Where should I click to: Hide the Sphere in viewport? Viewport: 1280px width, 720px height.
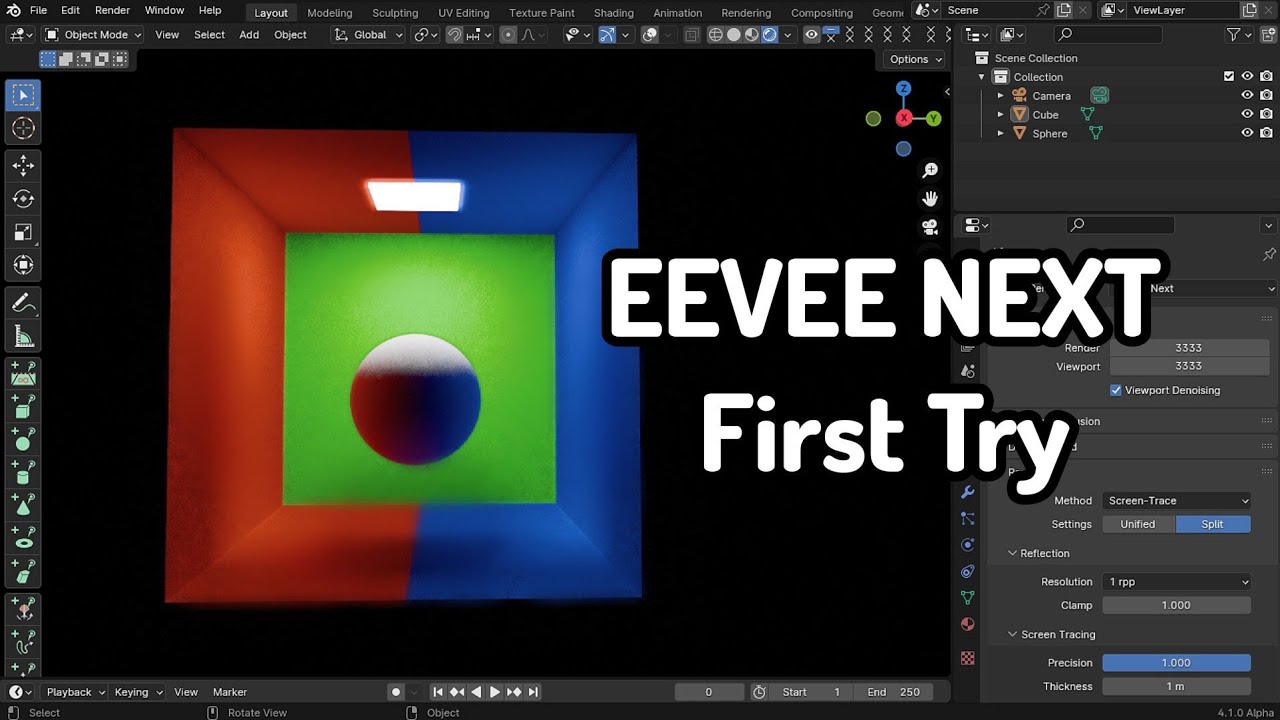(x=1247, y=134)
